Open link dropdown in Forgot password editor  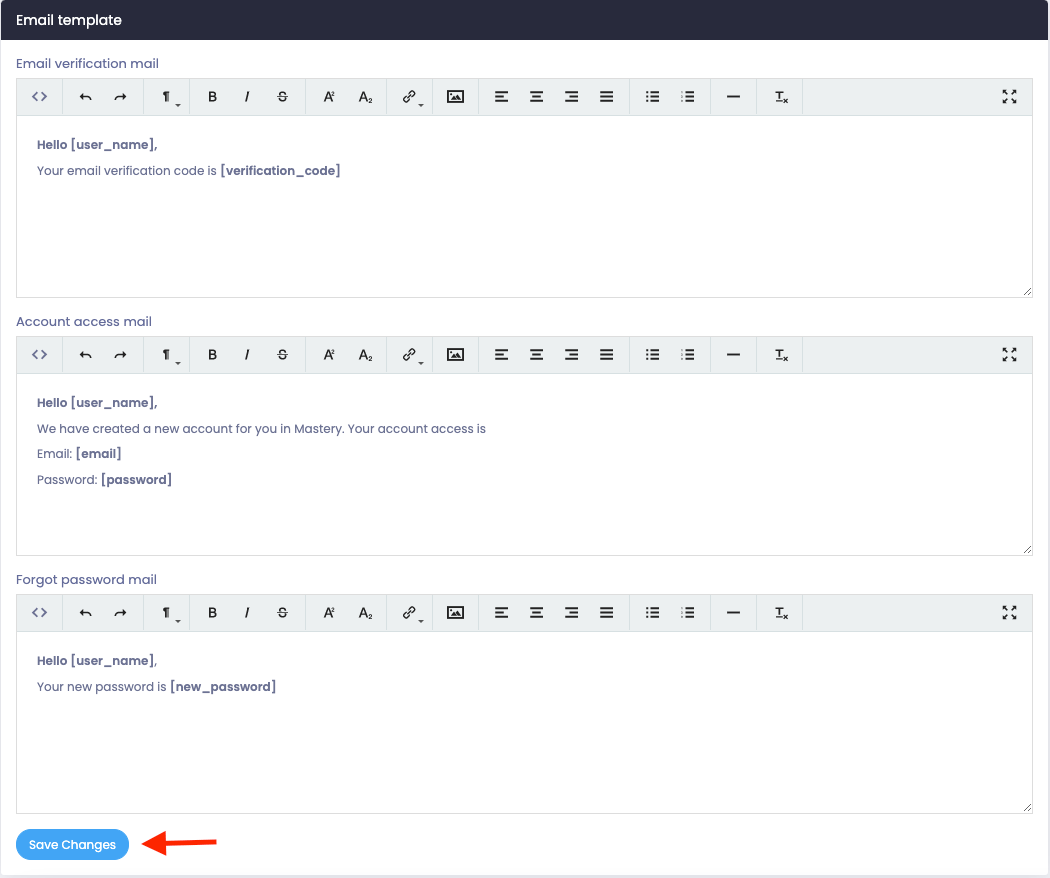[410, 613]
